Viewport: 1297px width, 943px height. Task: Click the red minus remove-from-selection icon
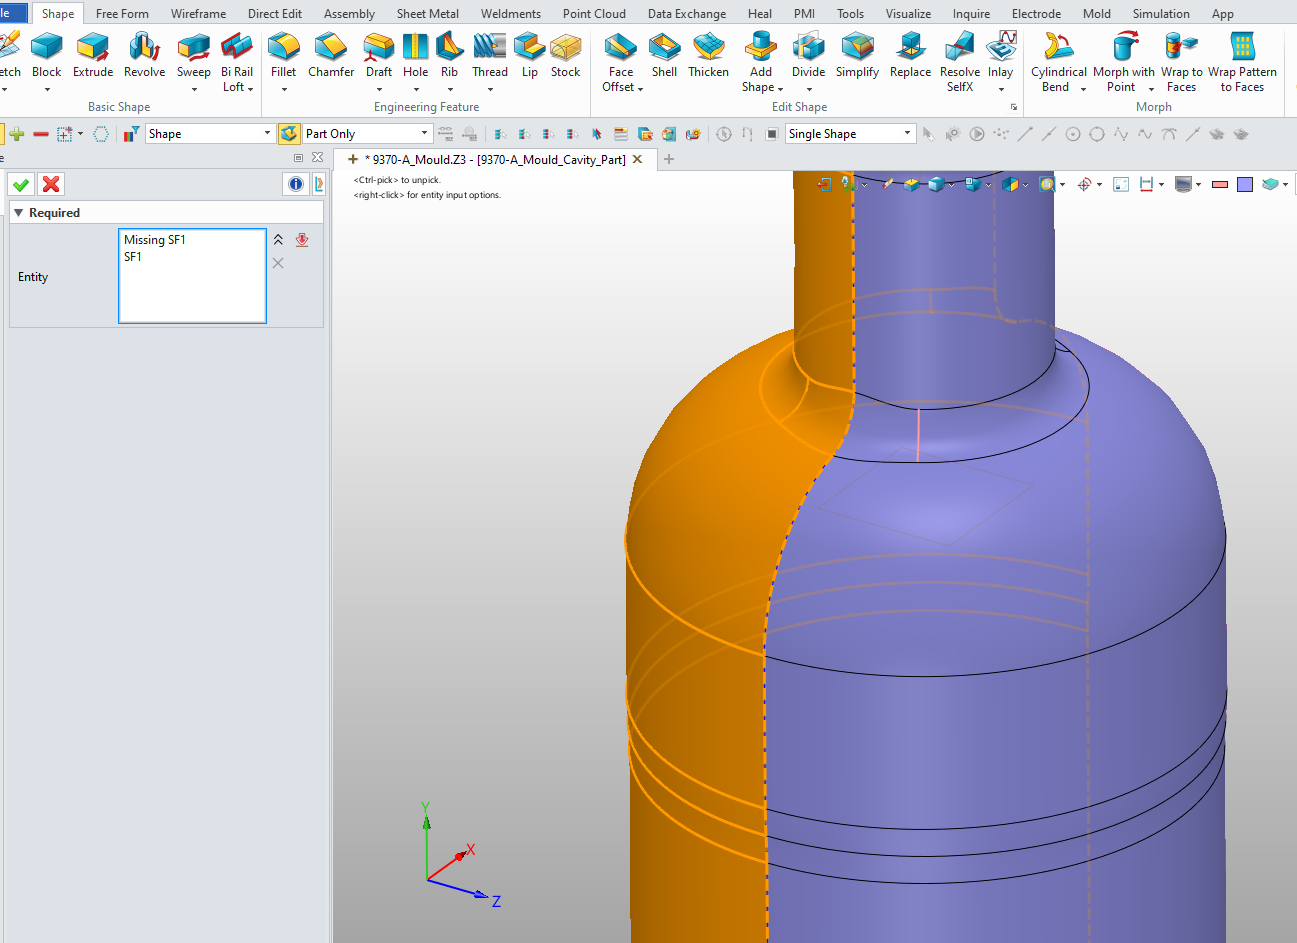click(x=41, y=134)
